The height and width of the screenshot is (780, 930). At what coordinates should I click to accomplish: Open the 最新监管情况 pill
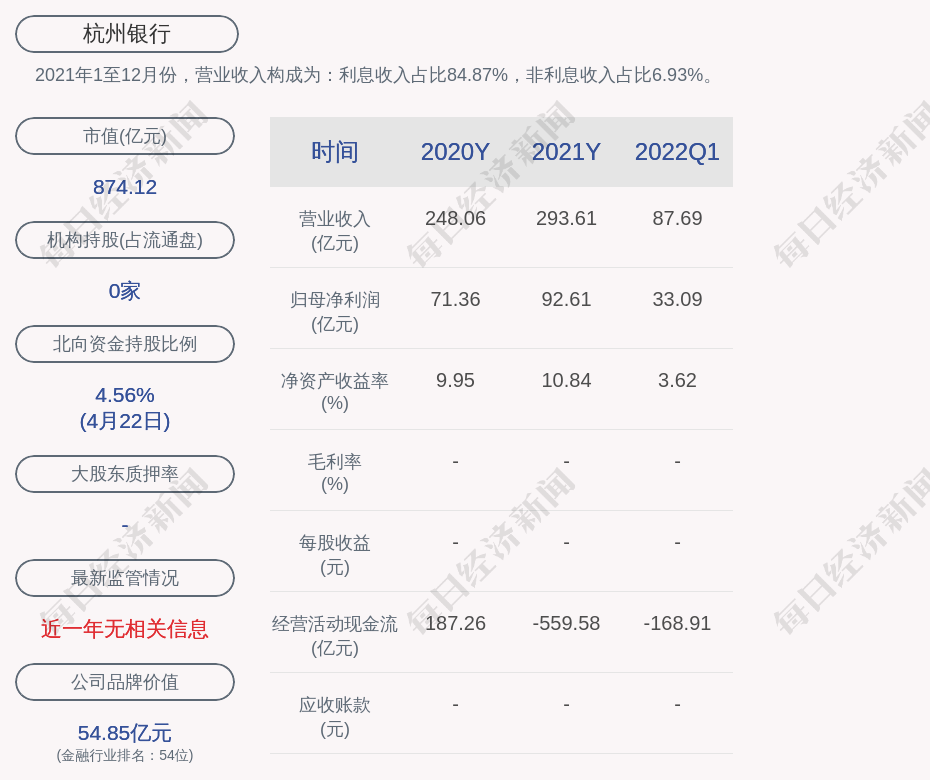(125, 577)
